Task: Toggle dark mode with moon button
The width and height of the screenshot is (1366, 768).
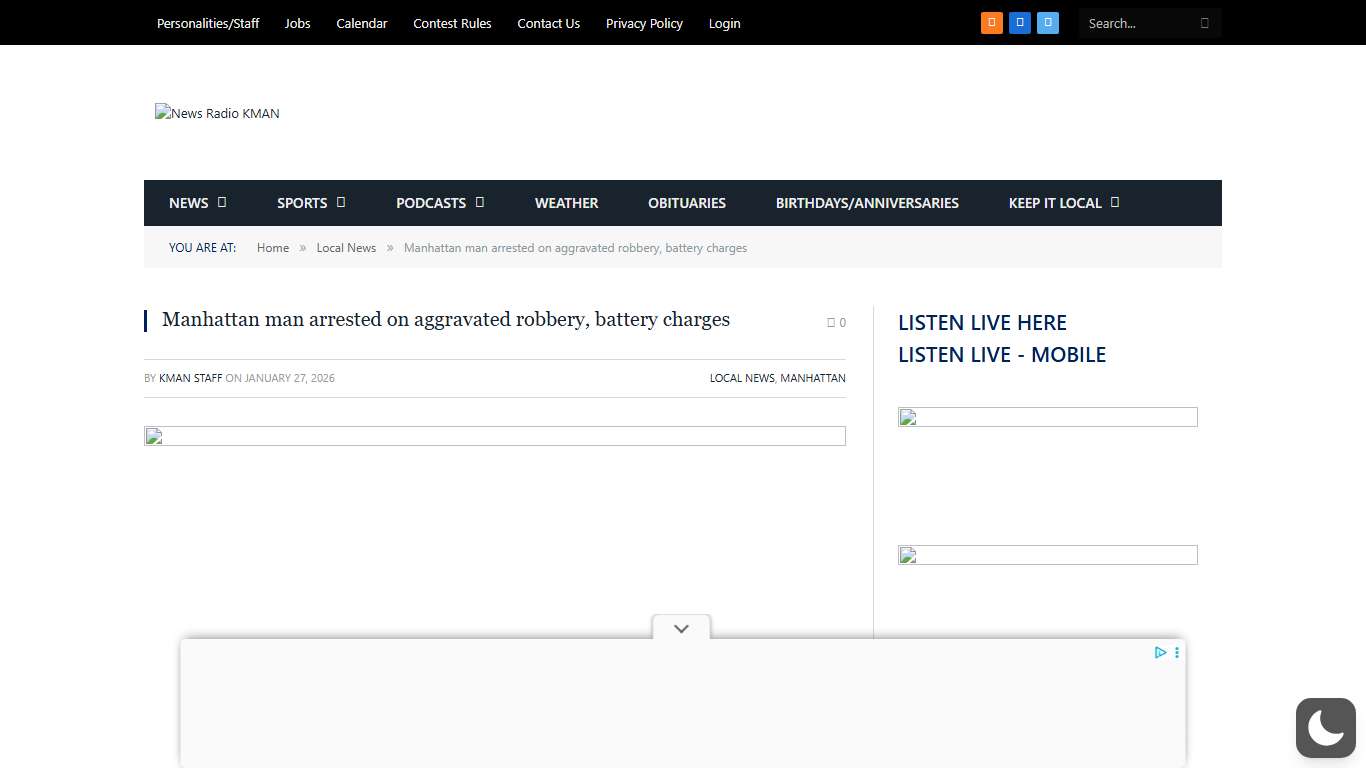Action: pyautogui.click(x=1325, y=727)
